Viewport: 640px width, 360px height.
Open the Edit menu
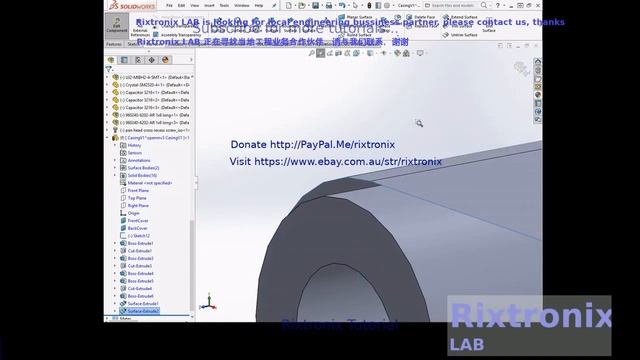[182, 6]
